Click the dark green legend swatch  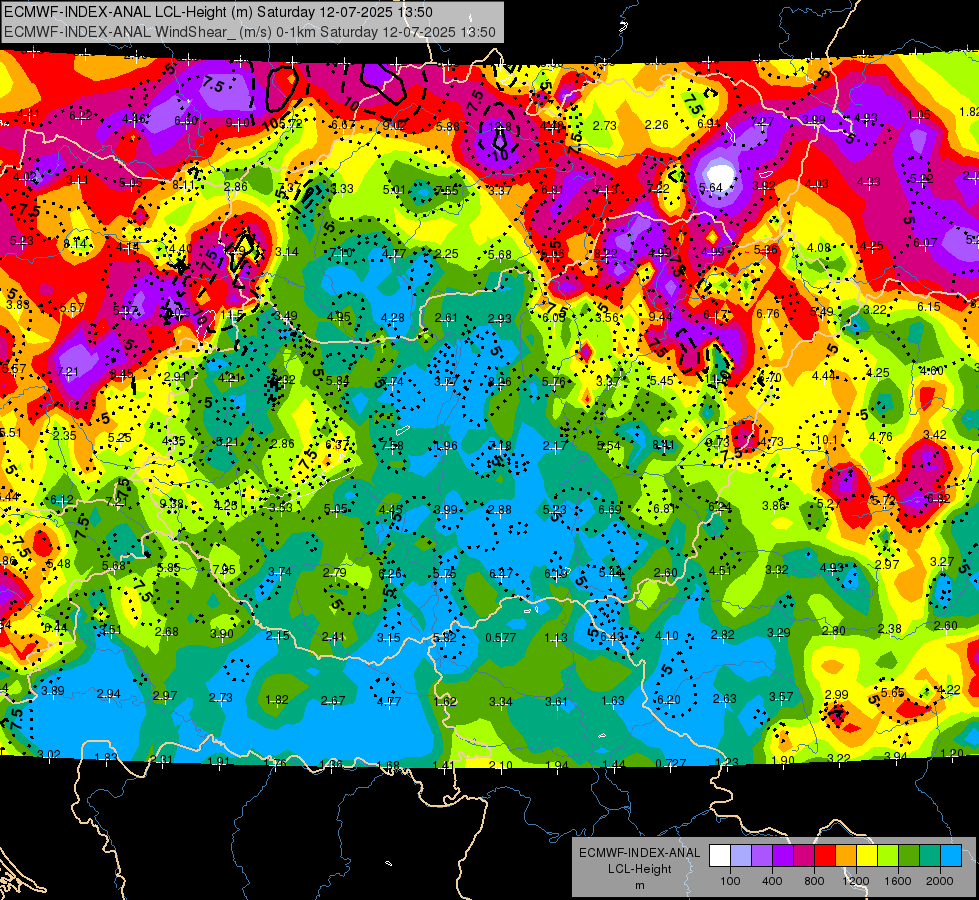click(909, 856)
